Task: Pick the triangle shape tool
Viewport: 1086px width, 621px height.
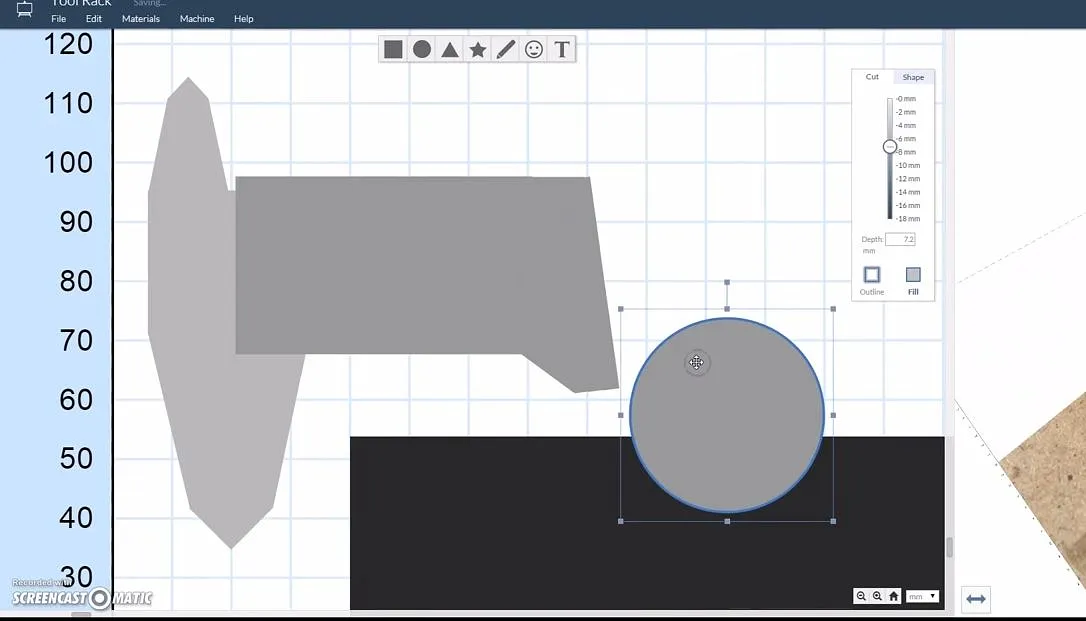Action: pyautogui.click(x=450, y=49)
